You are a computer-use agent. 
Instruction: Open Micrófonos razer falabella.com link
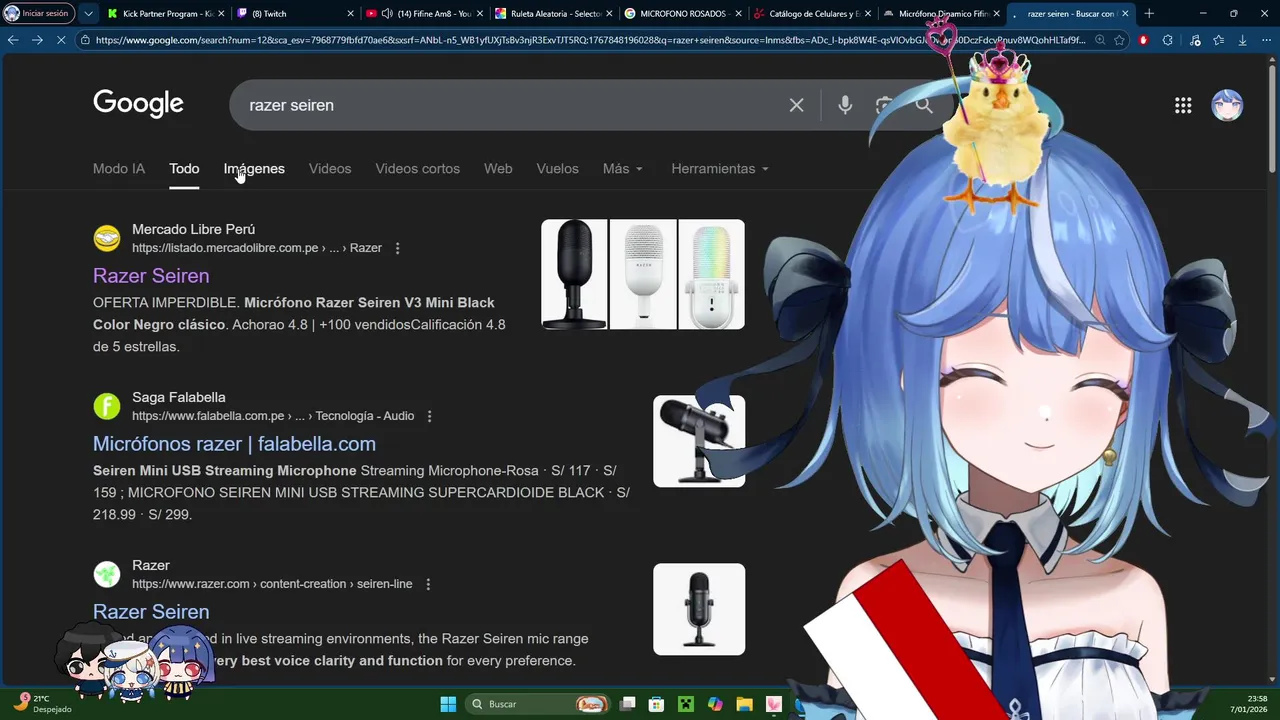234,444
